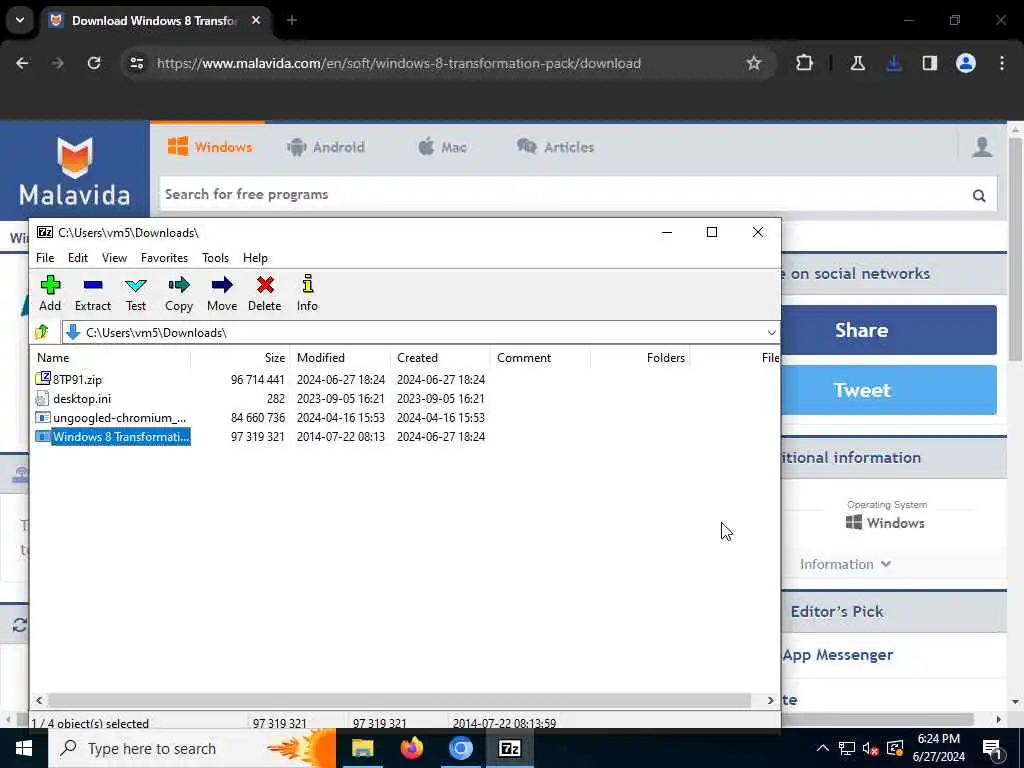The height and width of the screenshot is (768, 1024).
Task: Open Firefox from the taskbar
Action: pyautogui.click(x=411, y=748)
